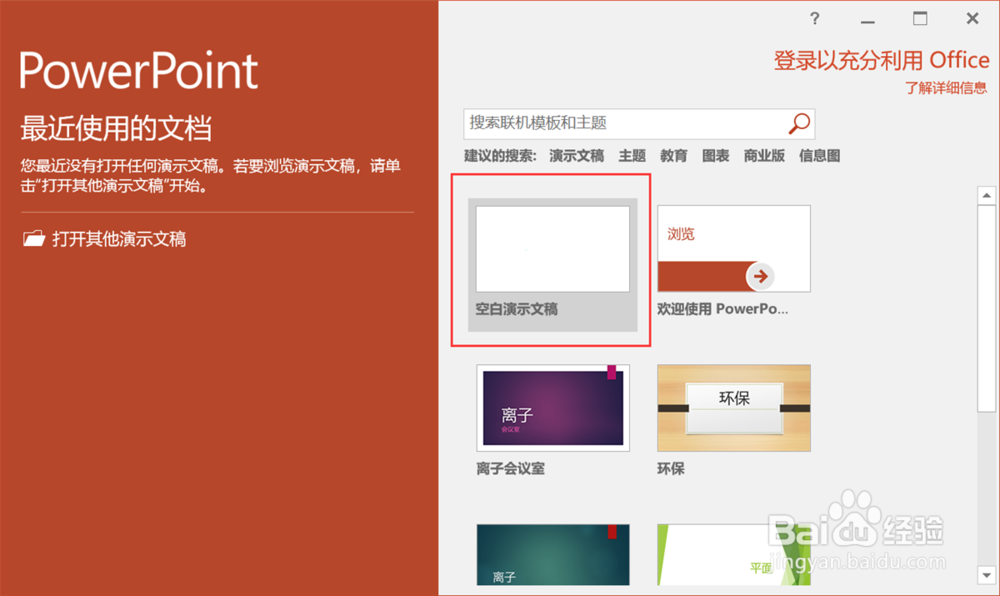The height and width of the screenshot is (596, 1000).
Task: Click the folder icon beside 打开其他演示文稿
Action: pyautogui.click(x=34, y=238)
